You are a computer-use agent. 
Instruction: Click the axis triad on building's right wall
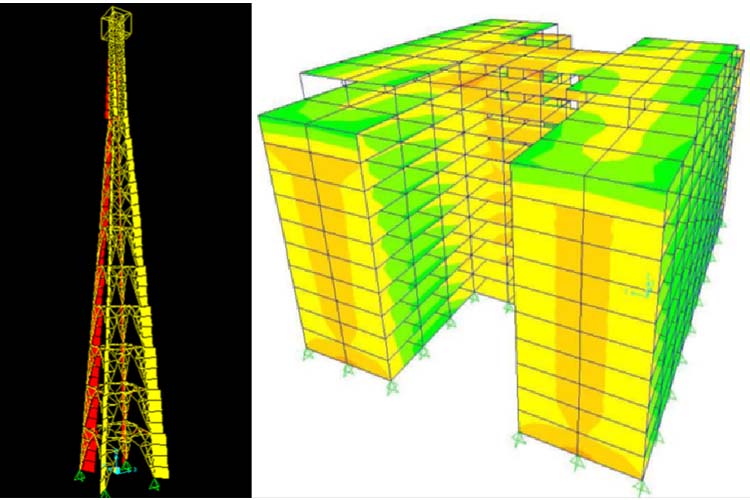pos(638,291)
